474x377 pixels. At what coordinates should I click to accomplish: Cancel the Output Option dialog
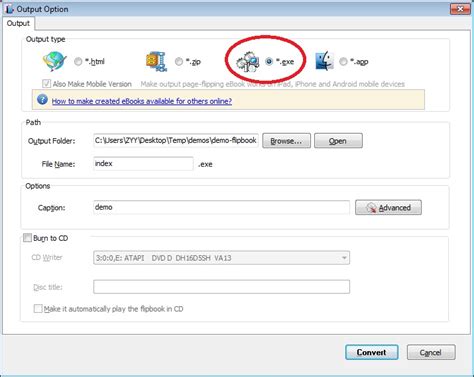[x=431, y=352]
